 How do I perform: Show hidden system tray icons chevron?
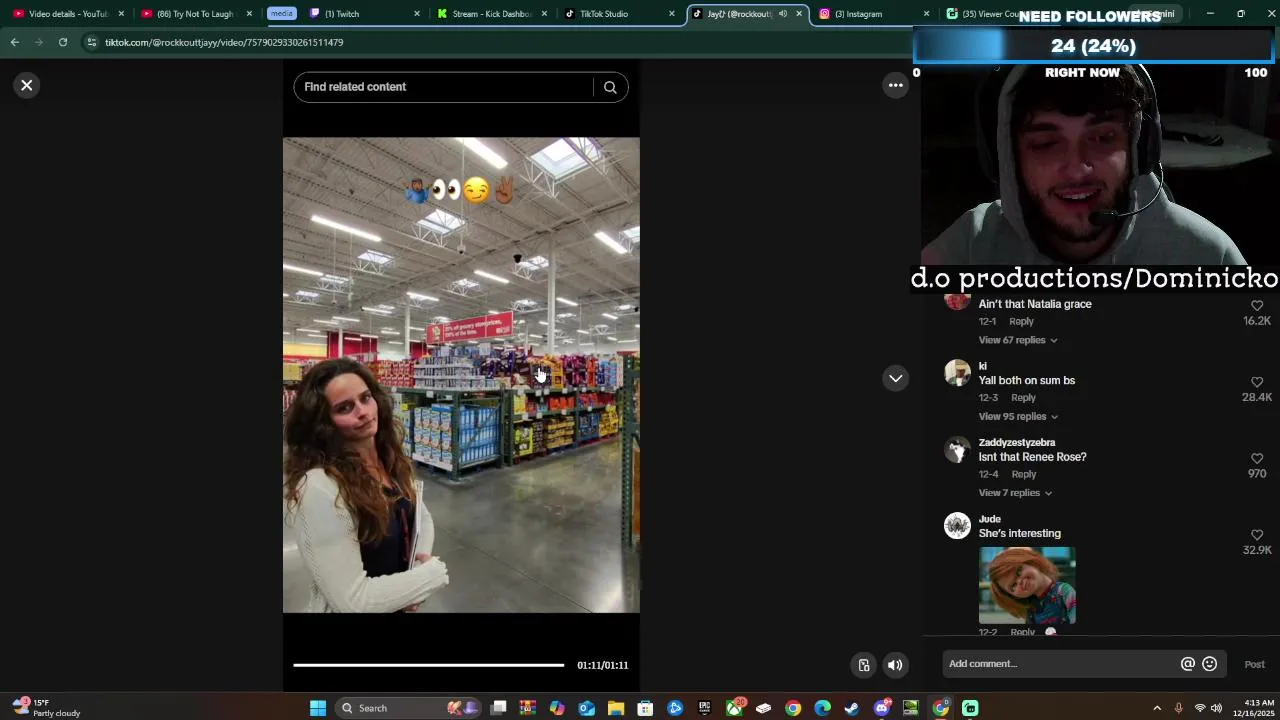click(1157, 708)
